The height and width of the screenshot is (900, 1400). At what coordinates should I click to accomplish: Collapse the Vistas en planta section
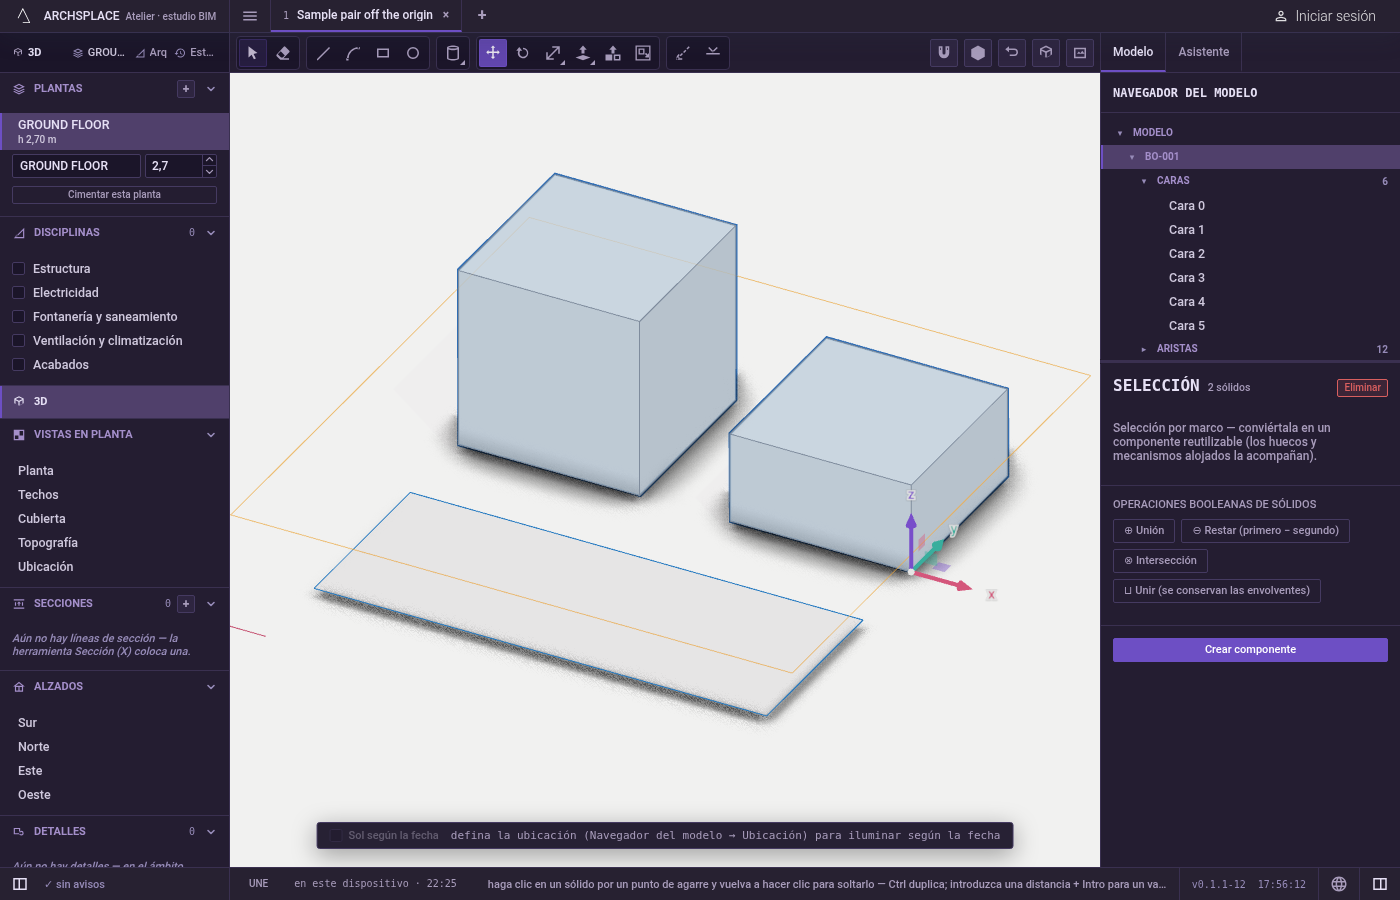point(211,435)
